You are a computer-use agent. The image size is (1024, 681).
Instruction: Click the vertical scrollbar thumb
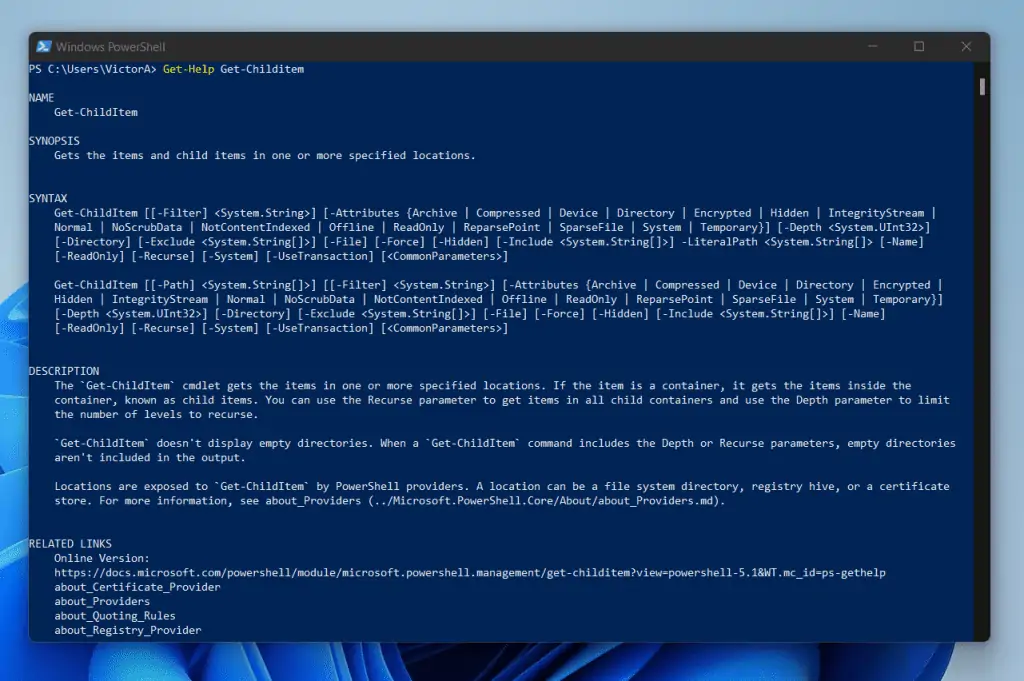tap(982, 86)
